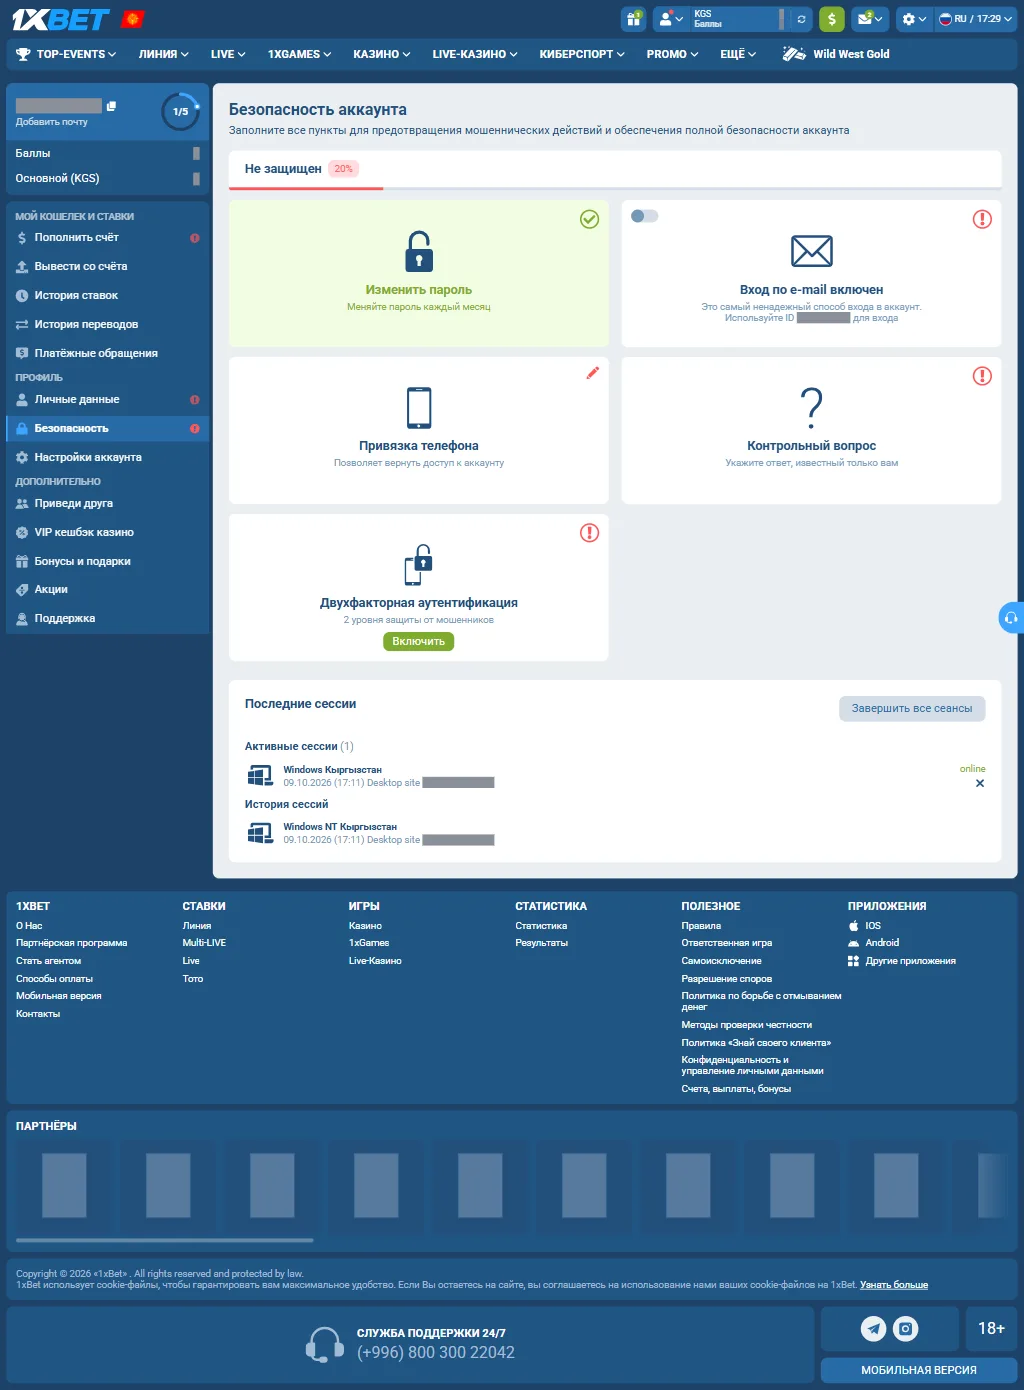Open the Telegram channel icon
Screen dimensions: 1024x1390
tap(874, 1328)
